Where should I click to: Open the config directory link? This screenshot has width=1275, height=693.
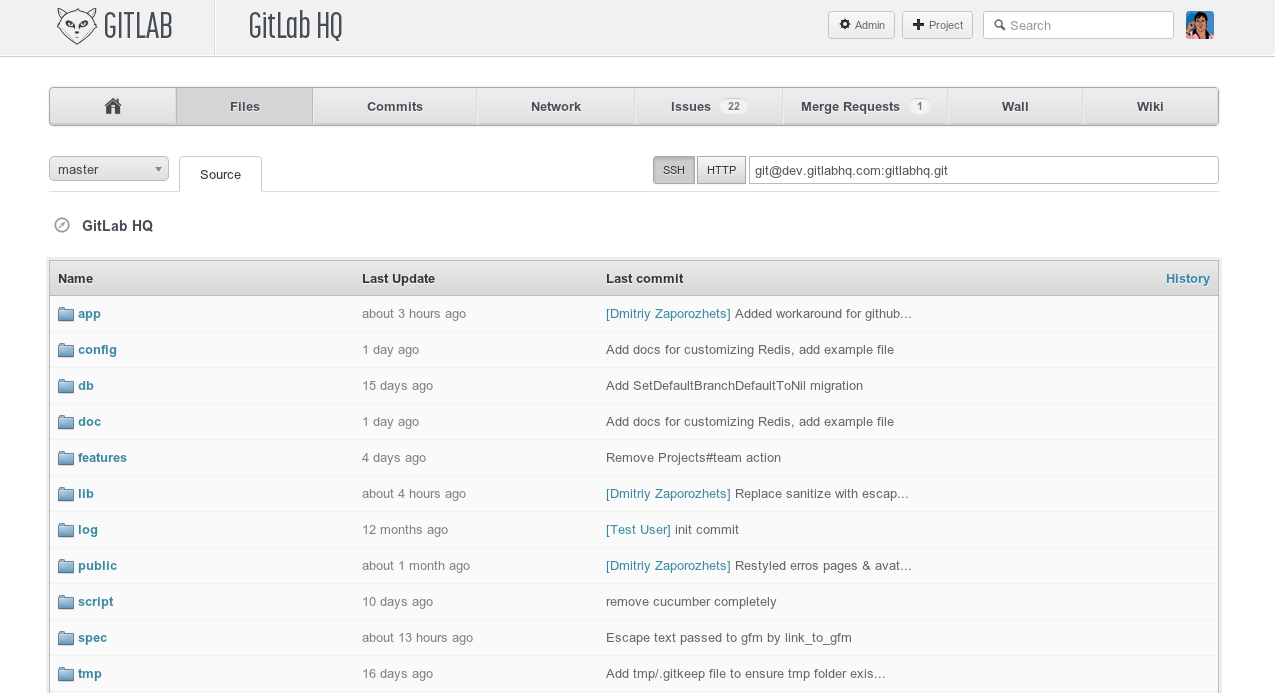[97, 350]
